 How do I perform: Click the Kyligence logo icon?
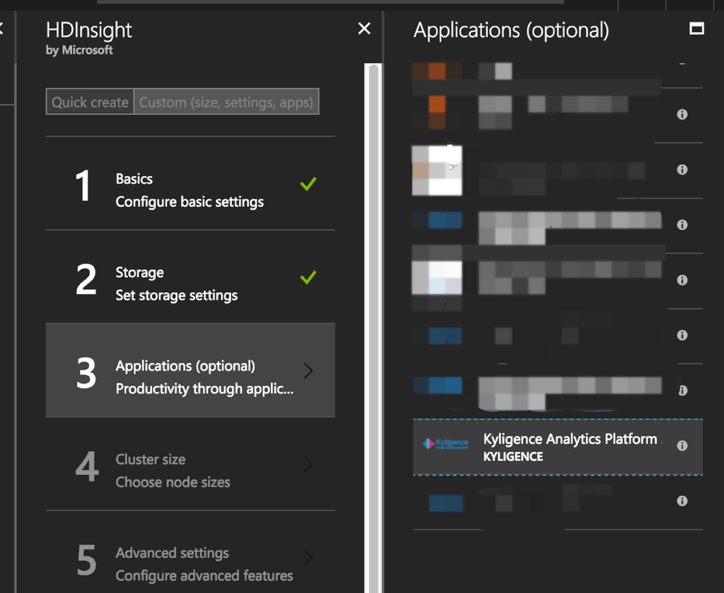click(x=445, y=446)
